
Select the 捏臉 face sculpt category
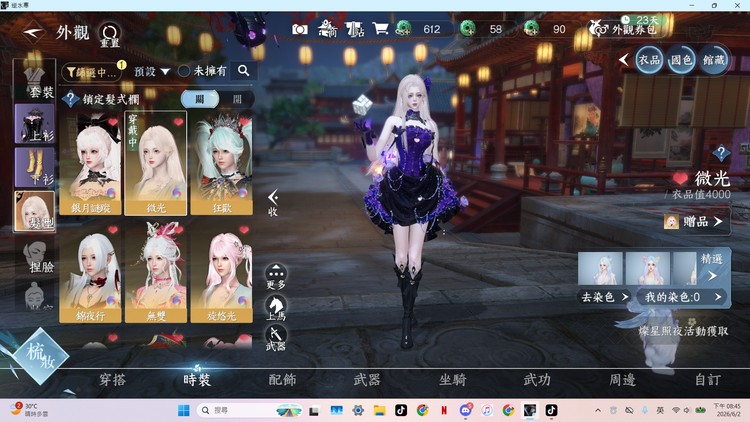point(34,256)
